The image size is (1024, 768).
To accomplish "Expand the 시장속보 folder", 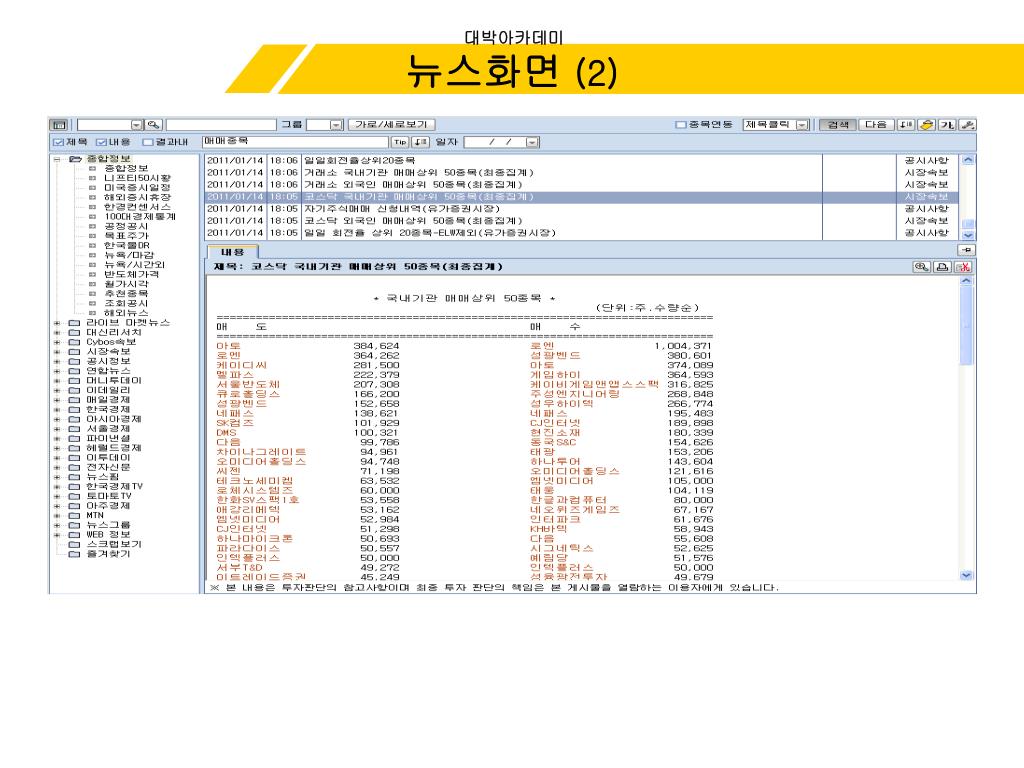I will pos(57,351).
